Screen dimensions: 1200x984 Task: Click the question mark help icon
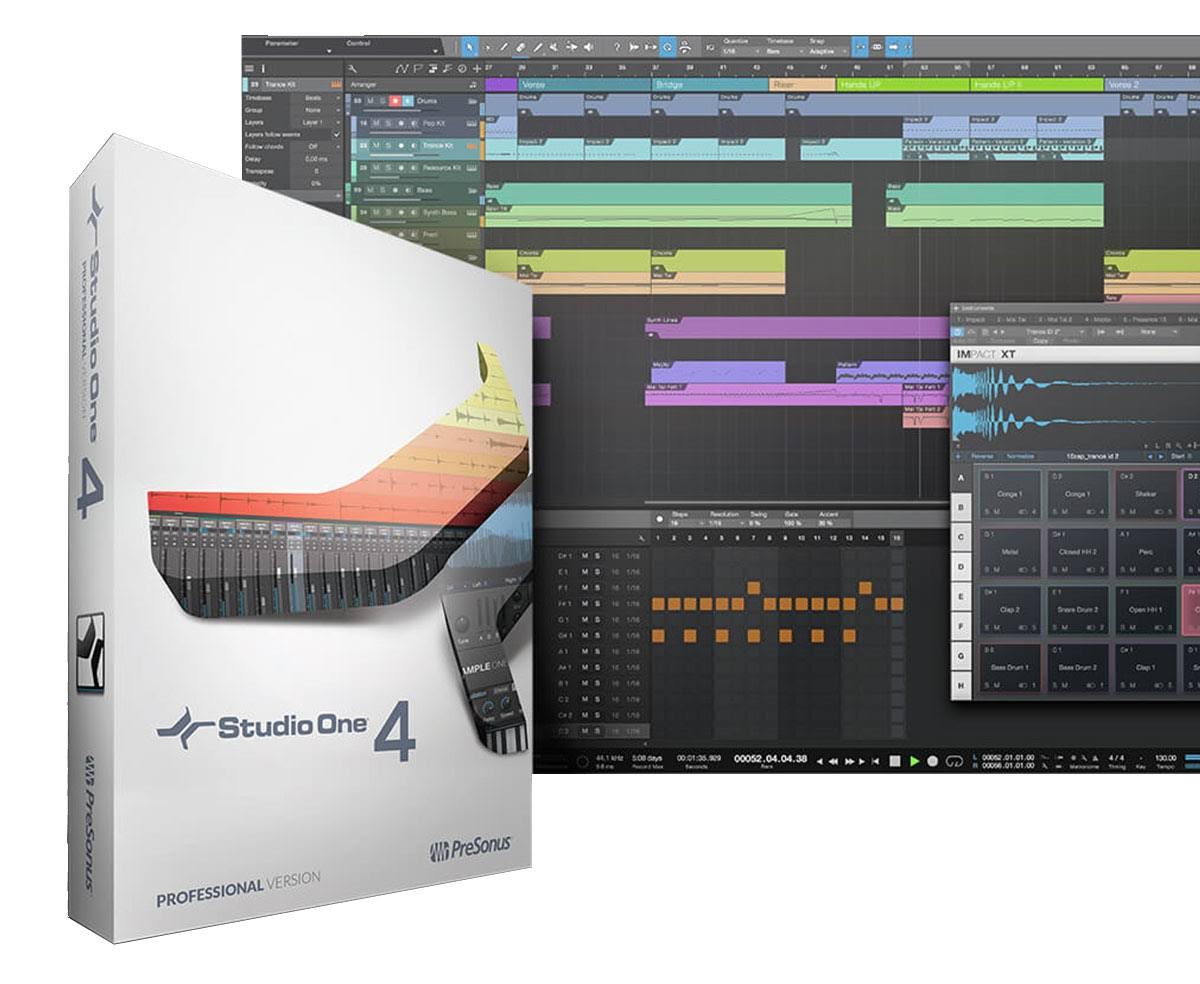tap(617, 47)
